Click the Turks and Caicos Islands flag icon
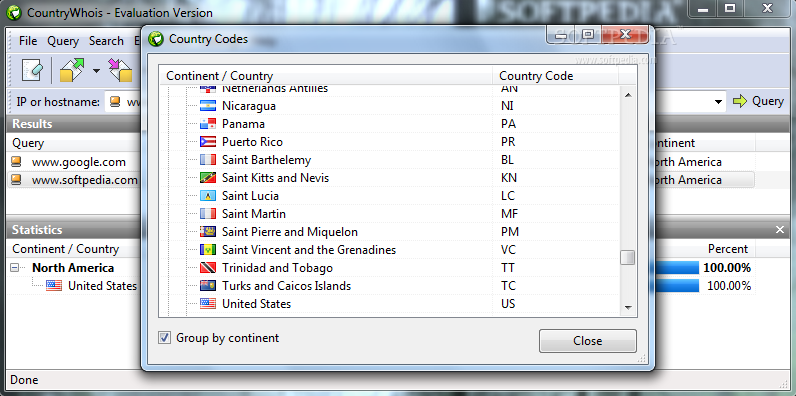Viewport: 796px width, 396px height. [208, 286]
